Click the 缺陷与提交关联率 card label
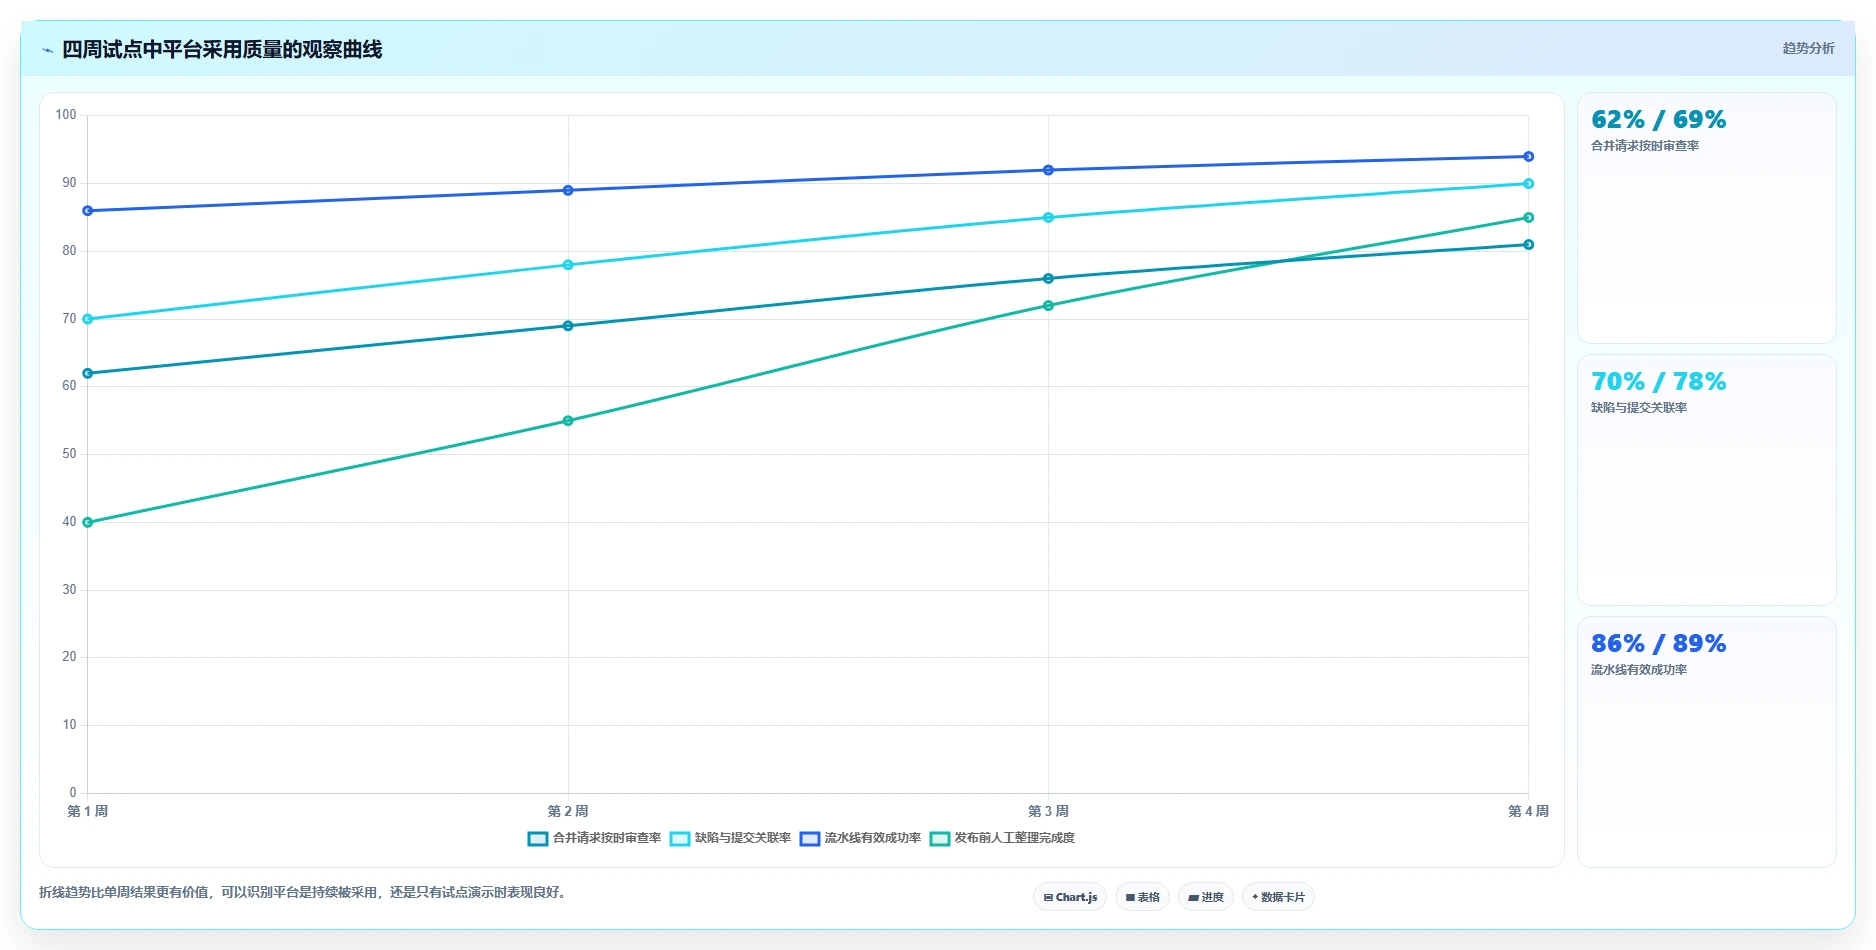Image resolution: width=1876 pixels, height=950 pixels. pos(1639,408)
